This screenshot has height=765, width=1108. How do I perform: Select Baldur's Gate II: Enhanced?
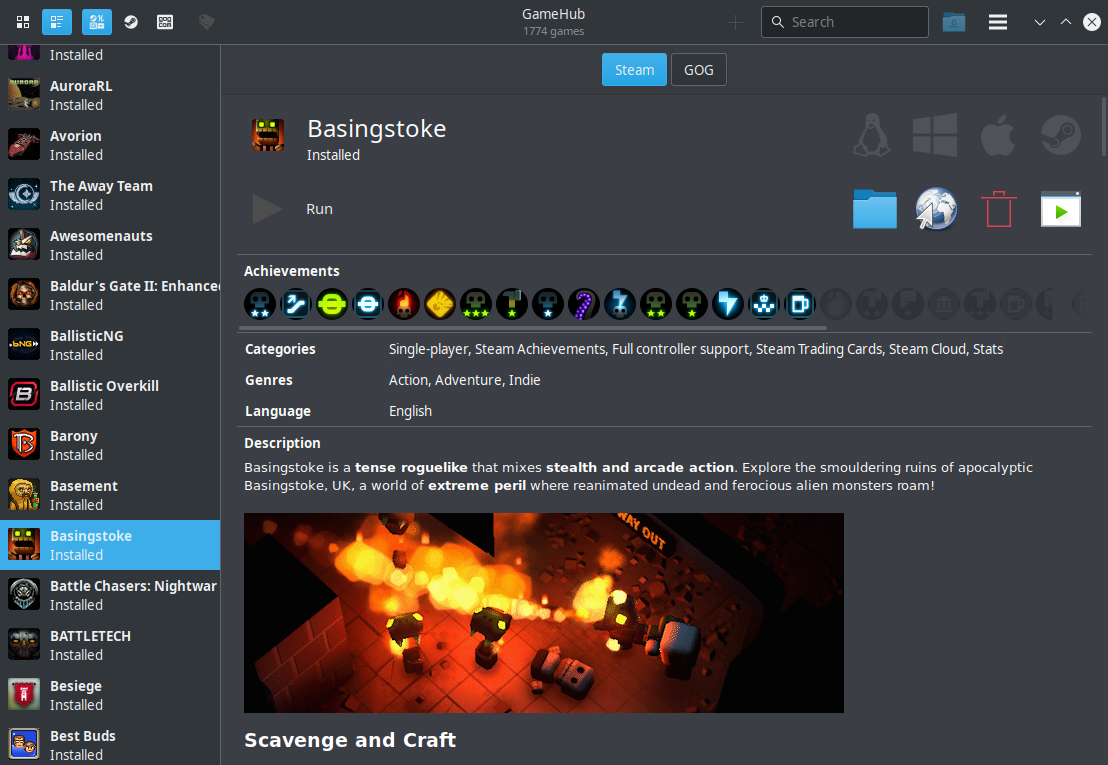click(110, 295)
